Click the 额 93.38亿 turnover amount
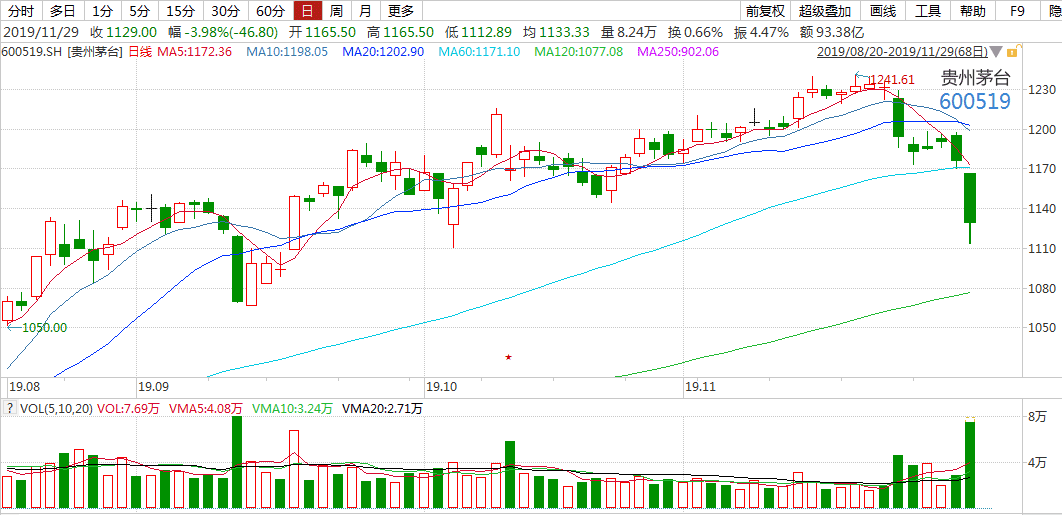The height and width of the screenshot is (515, 1062). (832, 32)
